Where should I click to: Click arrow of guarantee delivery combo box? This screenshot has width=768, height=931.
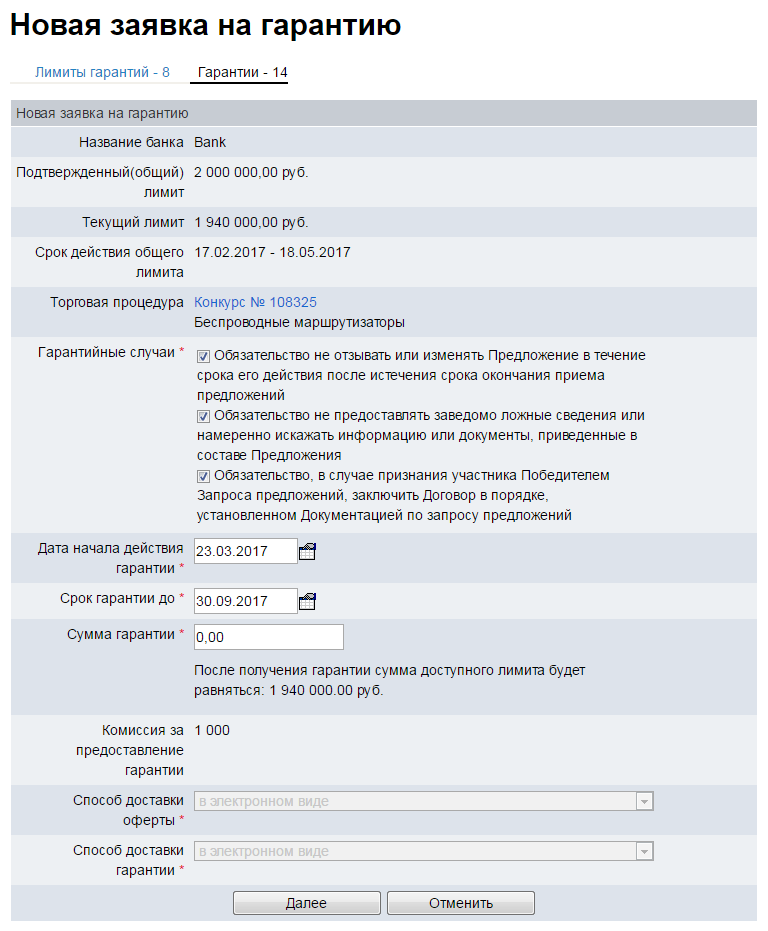645,851
